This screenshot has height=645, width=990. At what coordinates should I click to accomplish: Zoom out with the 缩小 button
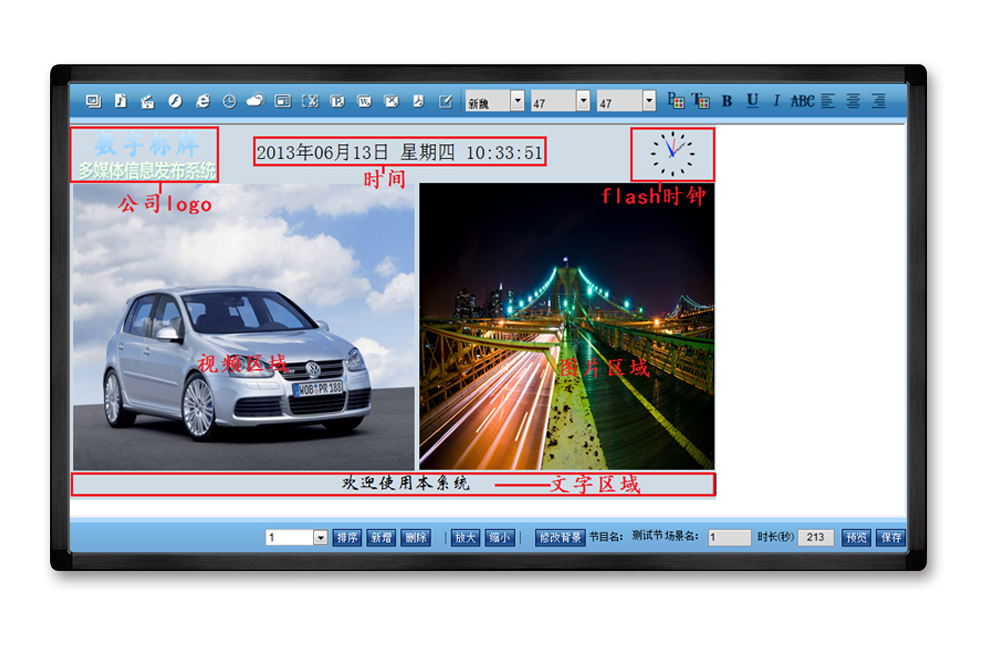click(x=499, y=538)
